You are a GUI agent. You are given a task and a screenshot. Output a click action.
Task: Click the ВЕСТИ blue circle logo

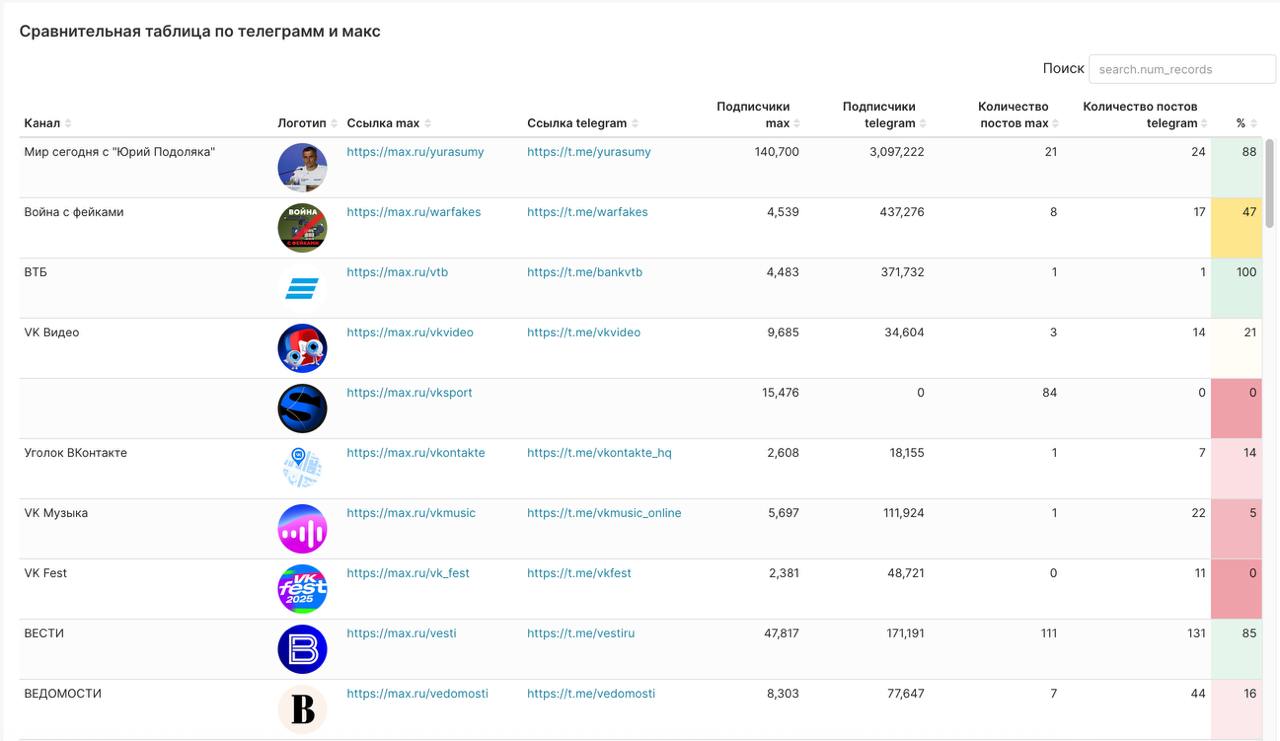(302, 649)
